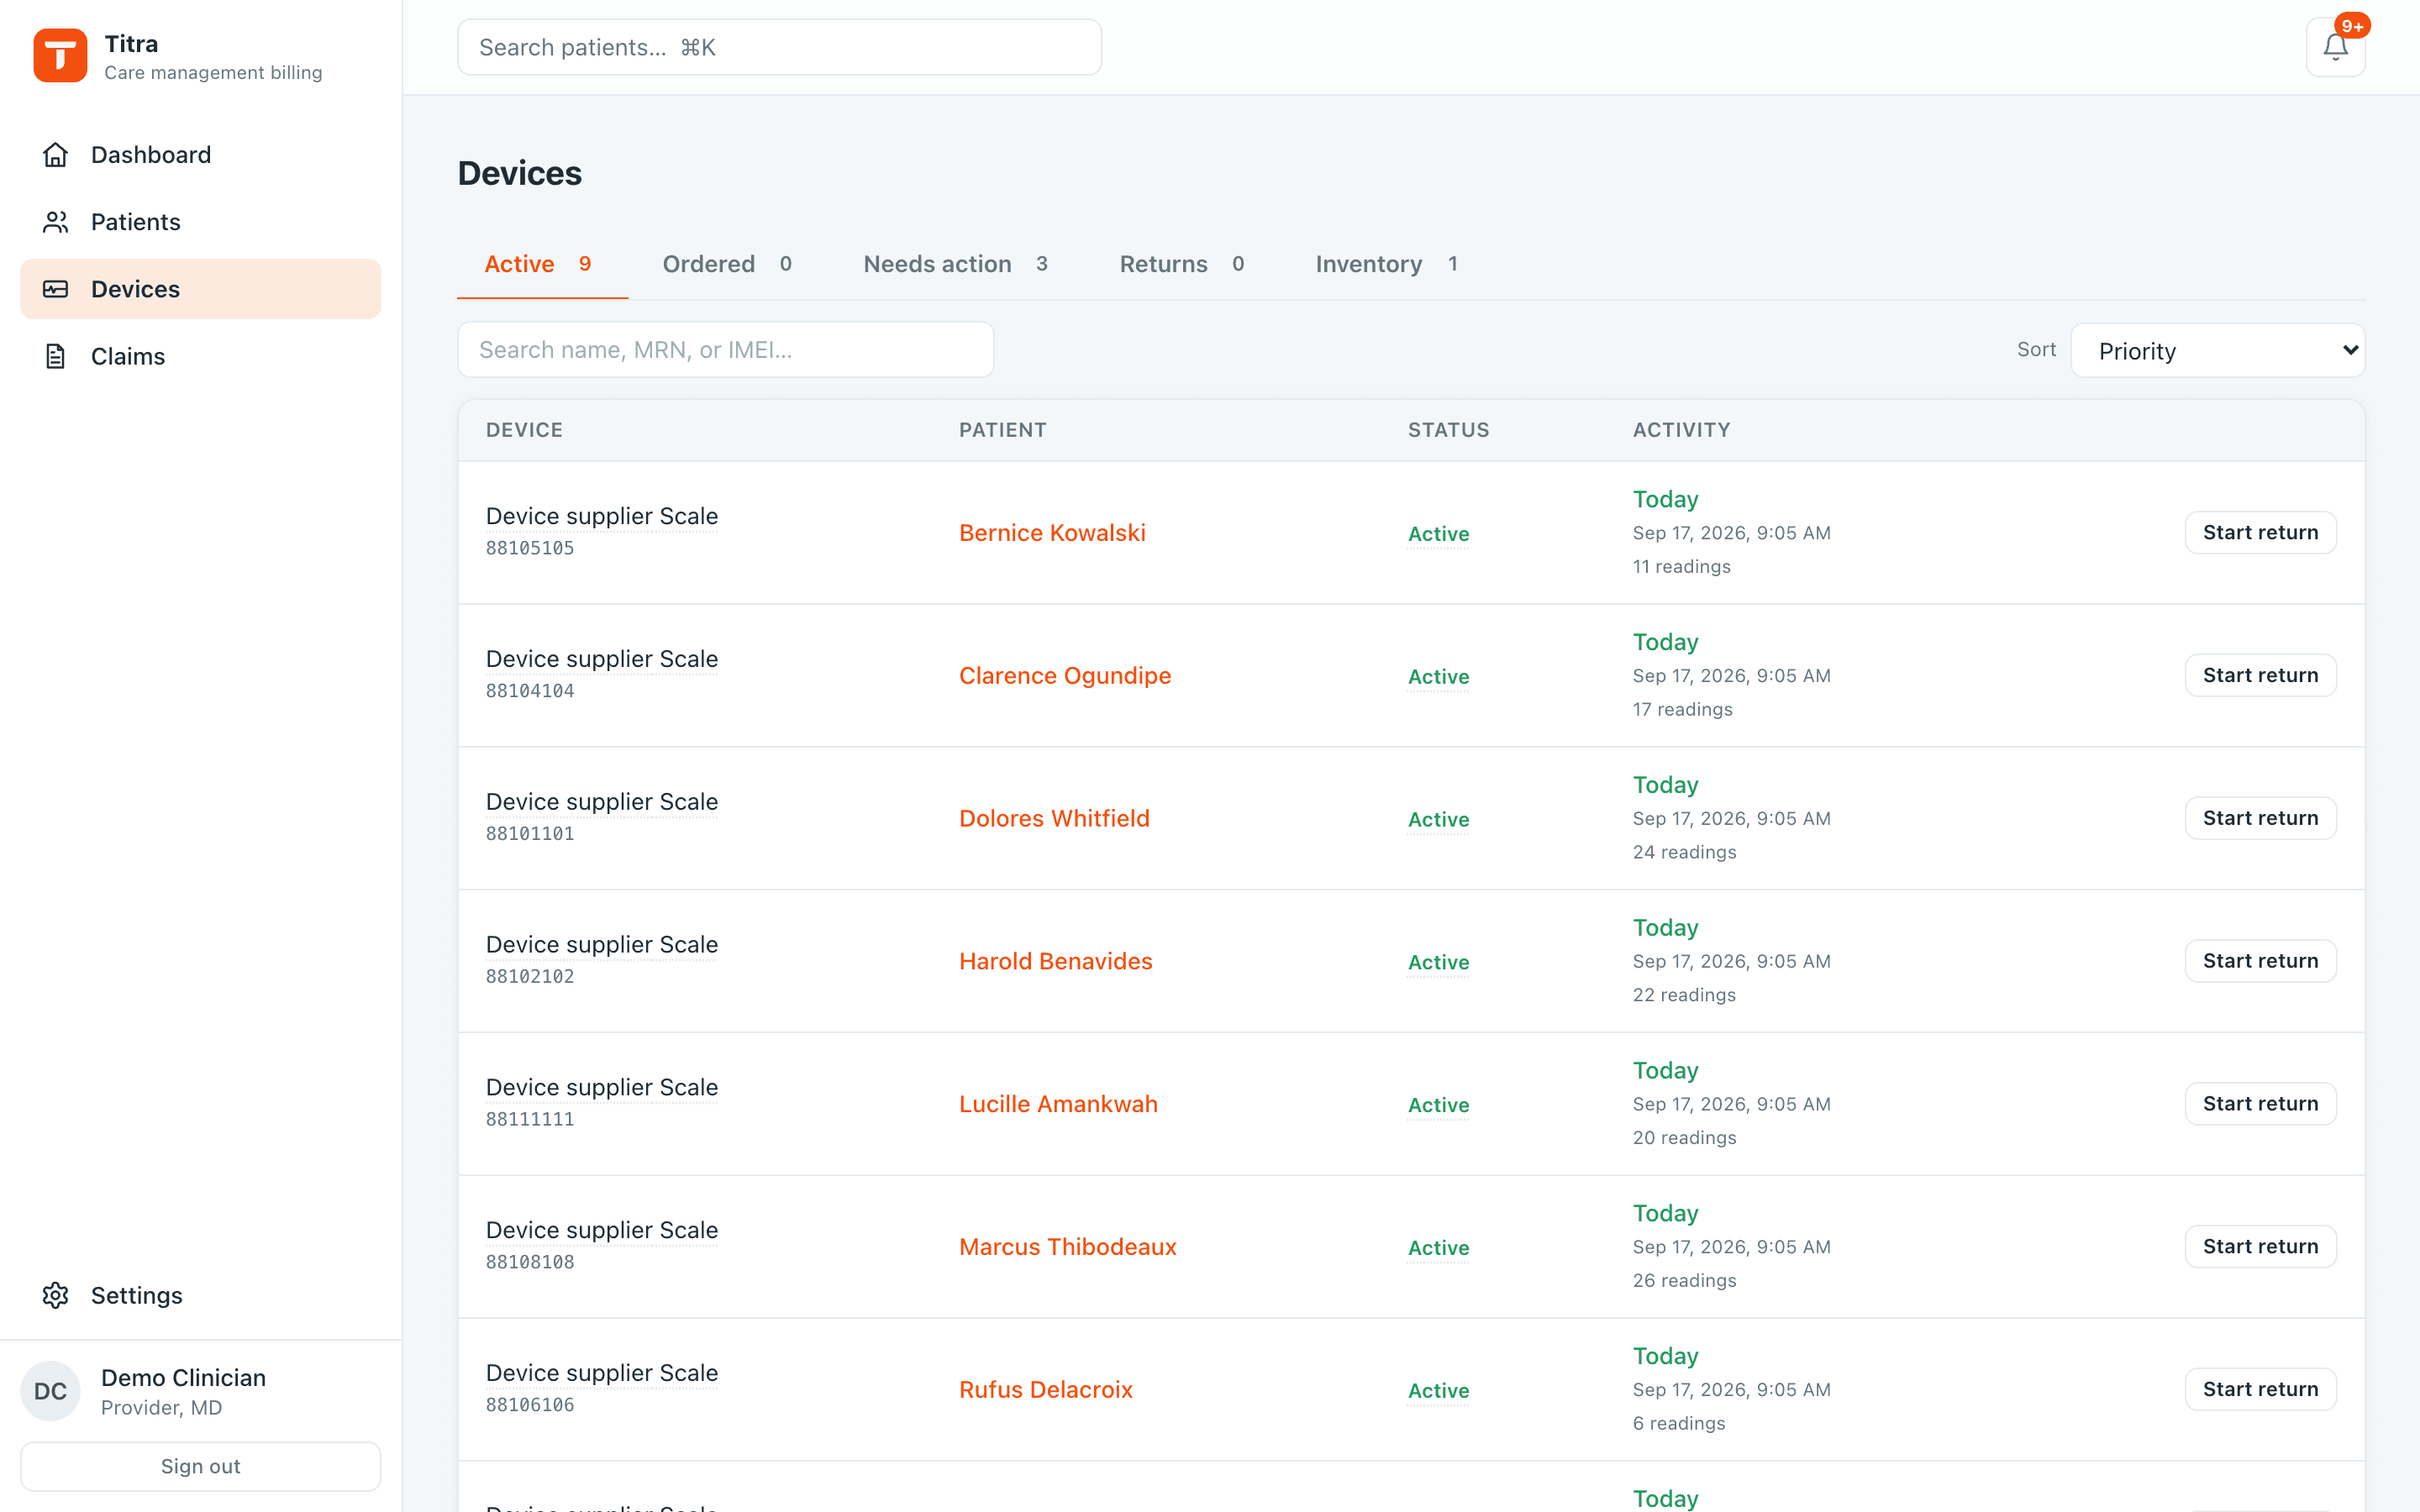Click the DEVICE column header
The image size is (2420, 1512).
click(524, 430)
